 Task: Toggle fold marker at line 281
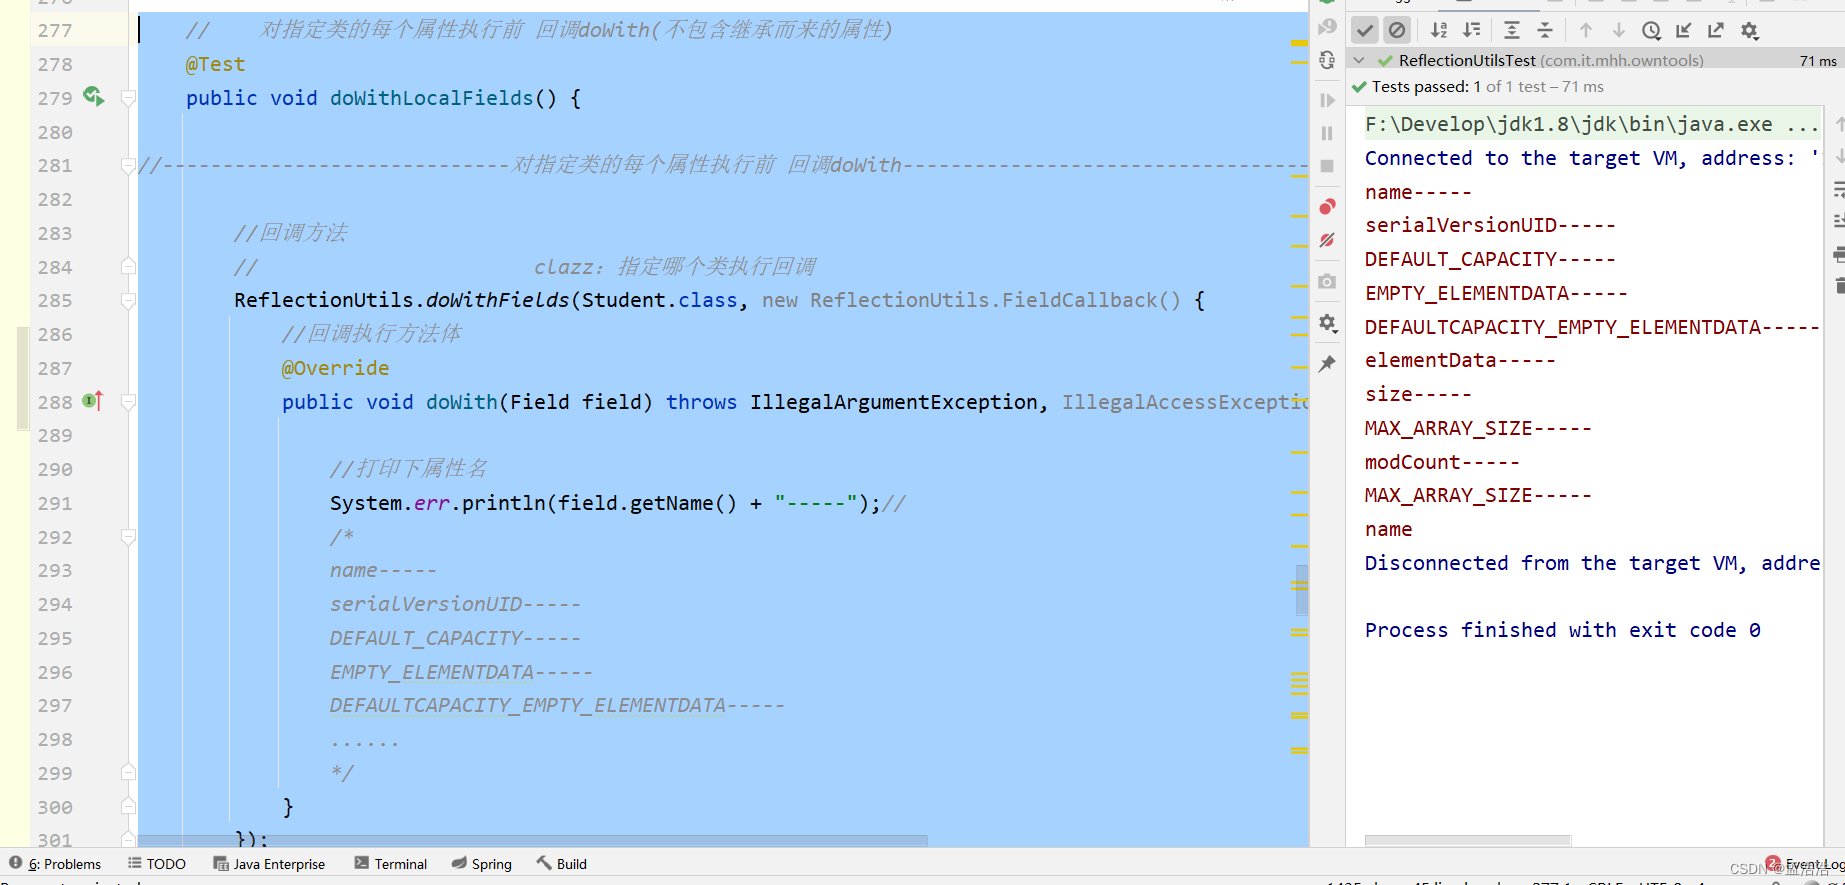pyautogui.click(x=128, y=165)
